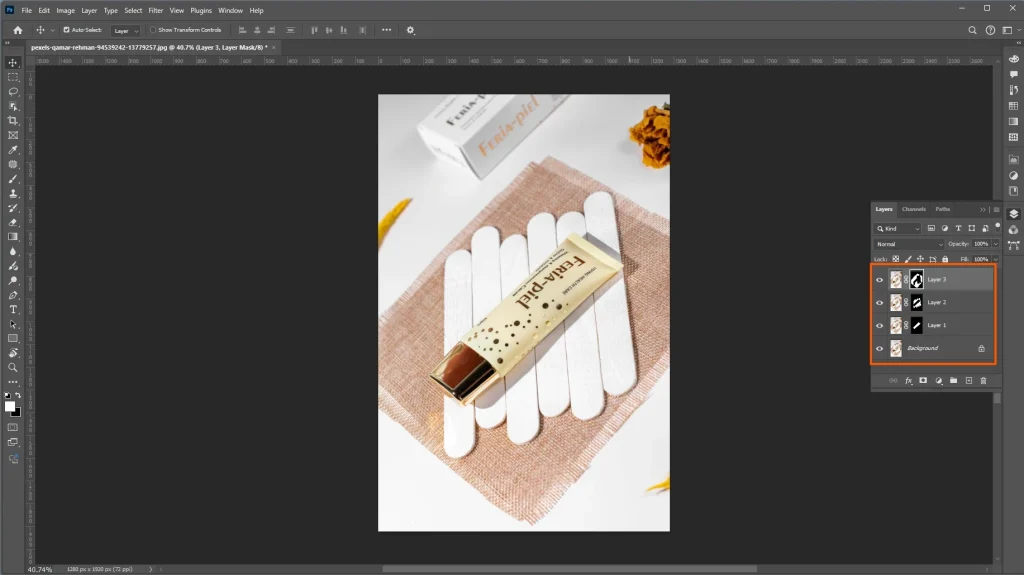Open the Select menu
This screenshot has height=575, width=1024.
click(x=133, y=10)
